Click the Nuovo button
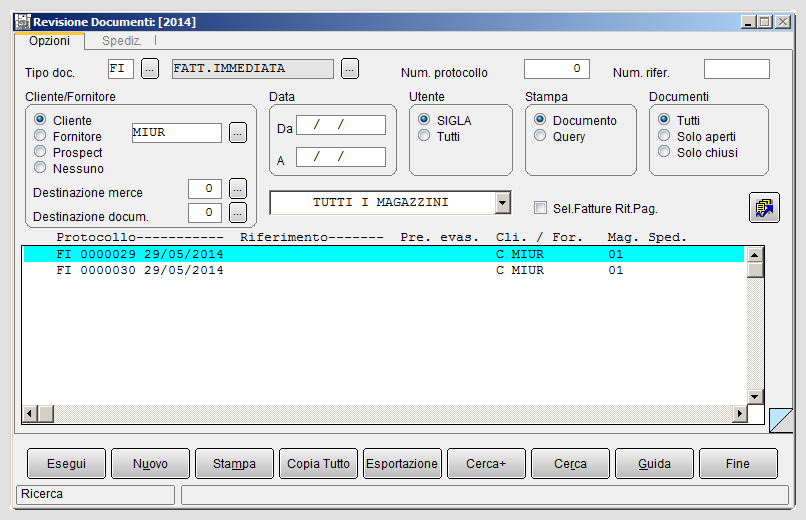This screenshot has height=520, width=806. pos(150,463)
